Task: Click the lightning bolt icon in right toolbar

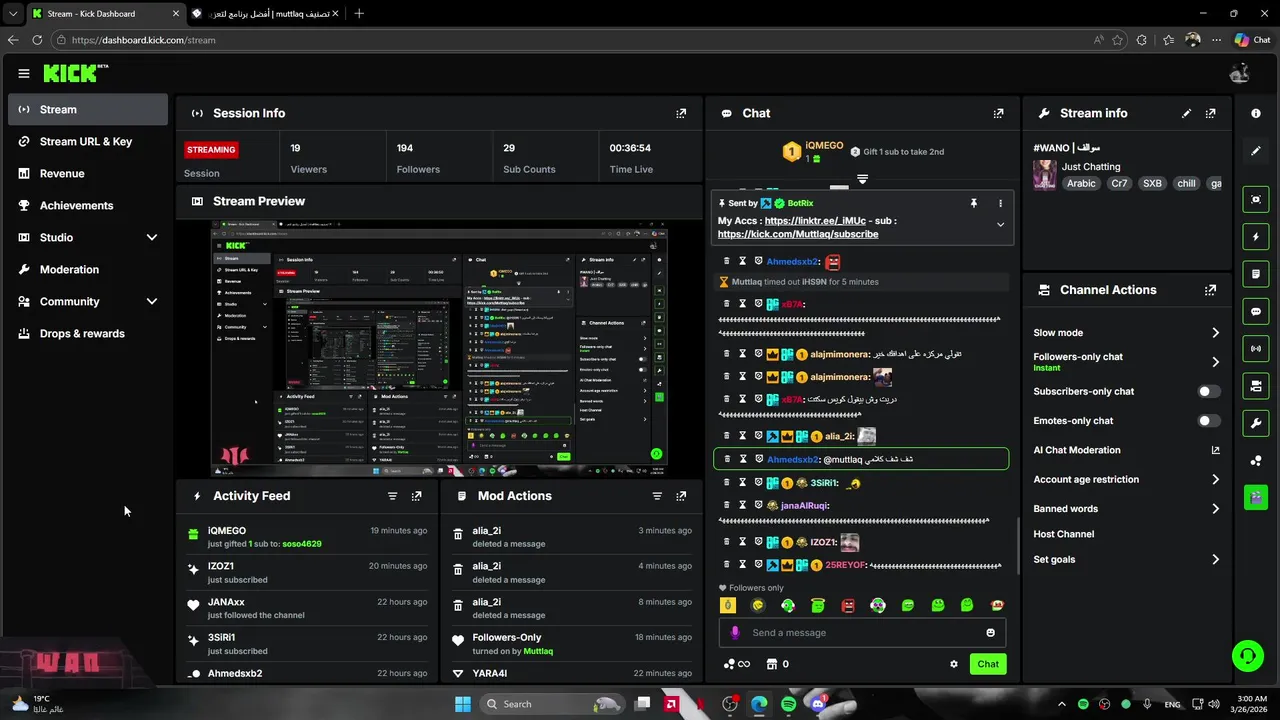Action: 1256,237
